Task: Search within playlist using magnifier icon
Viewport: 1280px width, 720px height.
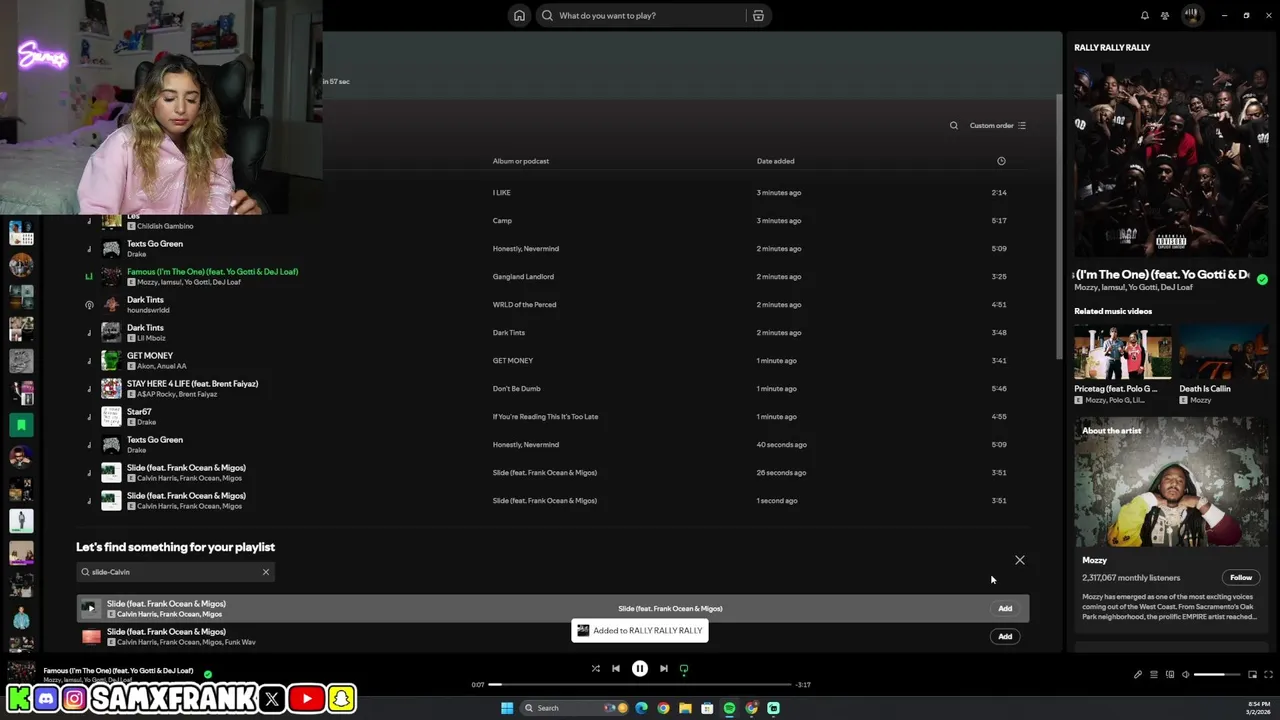Action: 954,125
